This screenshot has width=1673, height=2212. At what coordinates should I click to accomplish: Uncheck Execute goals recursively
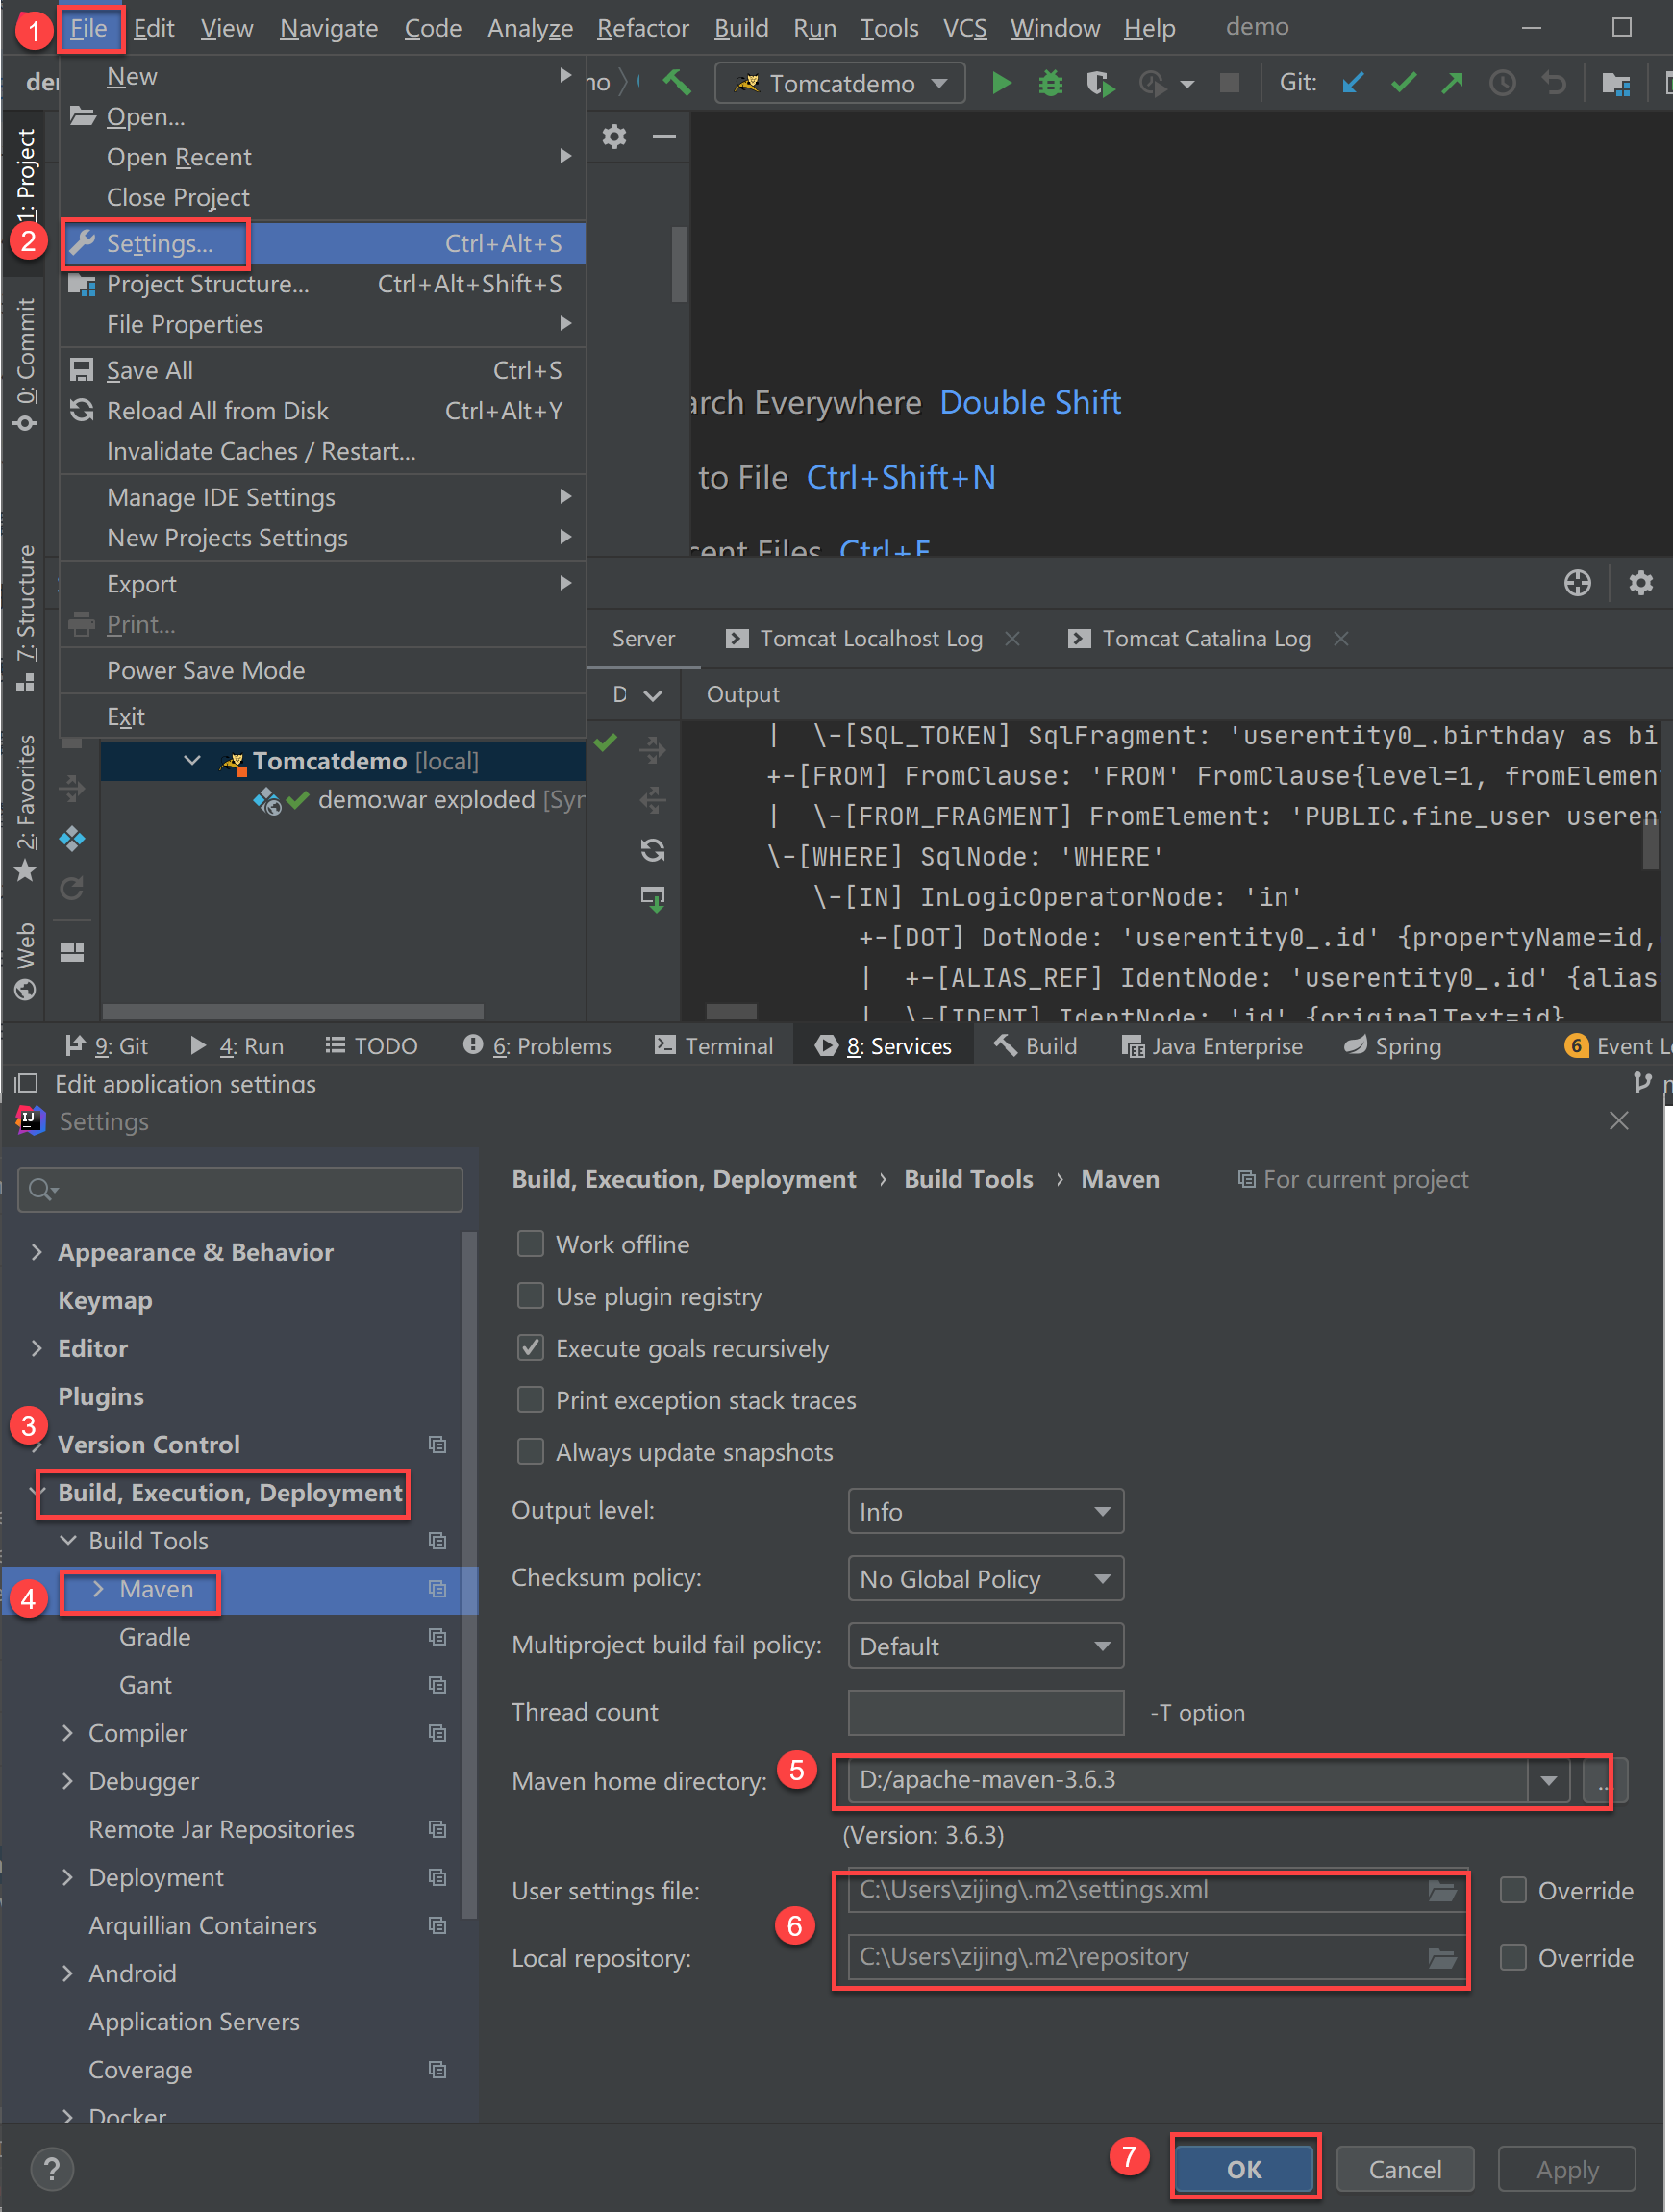530,1348
